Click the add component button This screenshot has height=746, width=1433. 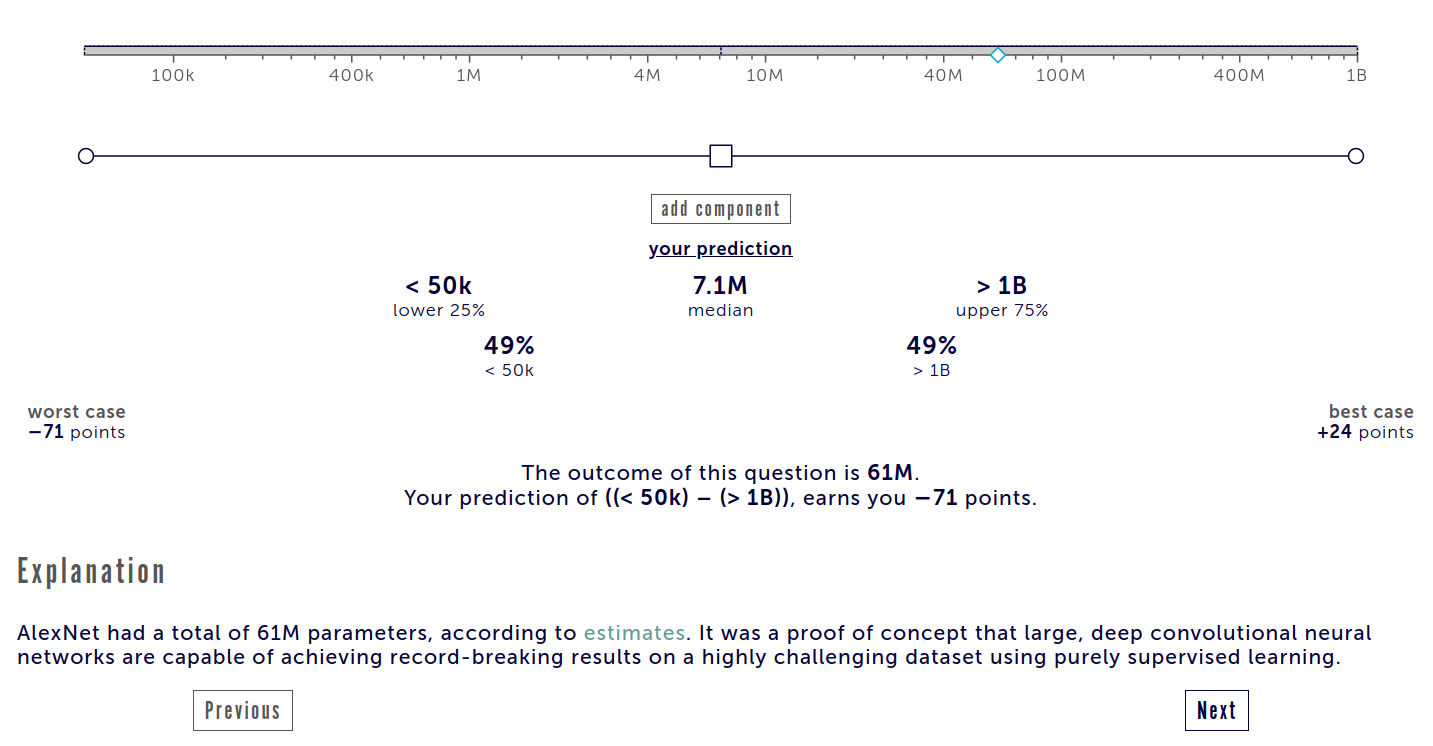(721, 209)
